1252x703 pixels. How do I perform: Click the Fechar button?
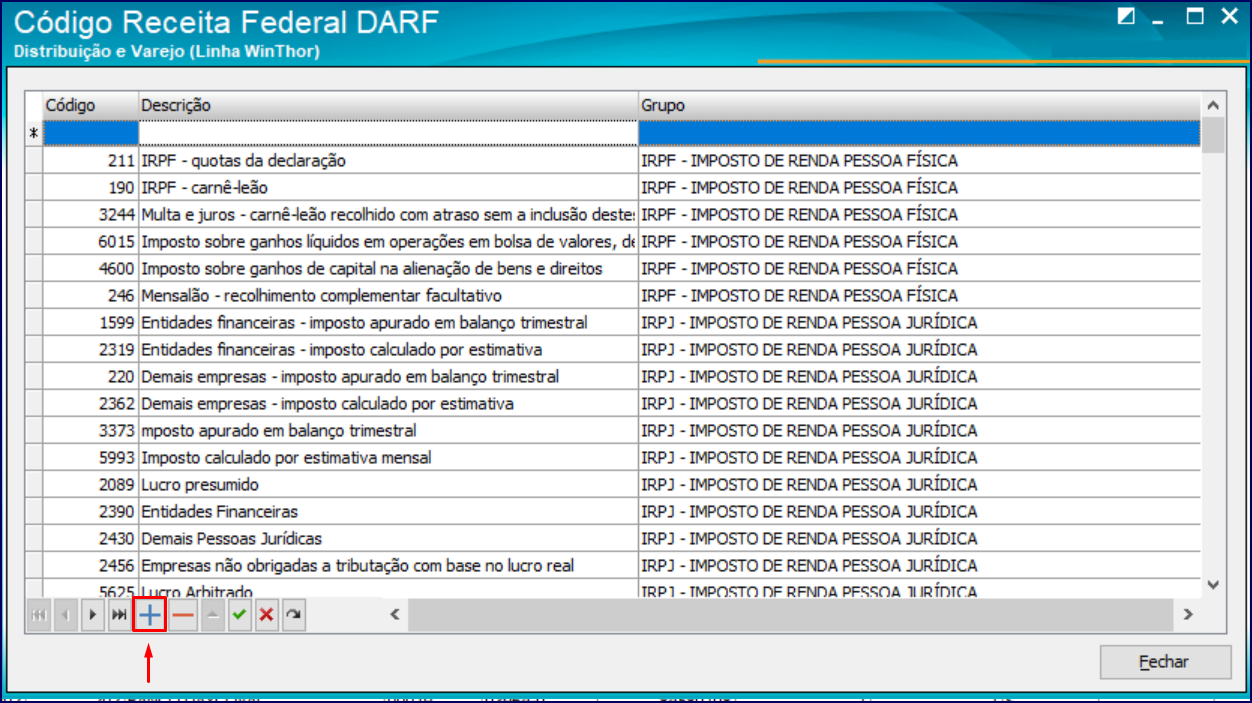pyautogui.click(x=1164, y=662)
